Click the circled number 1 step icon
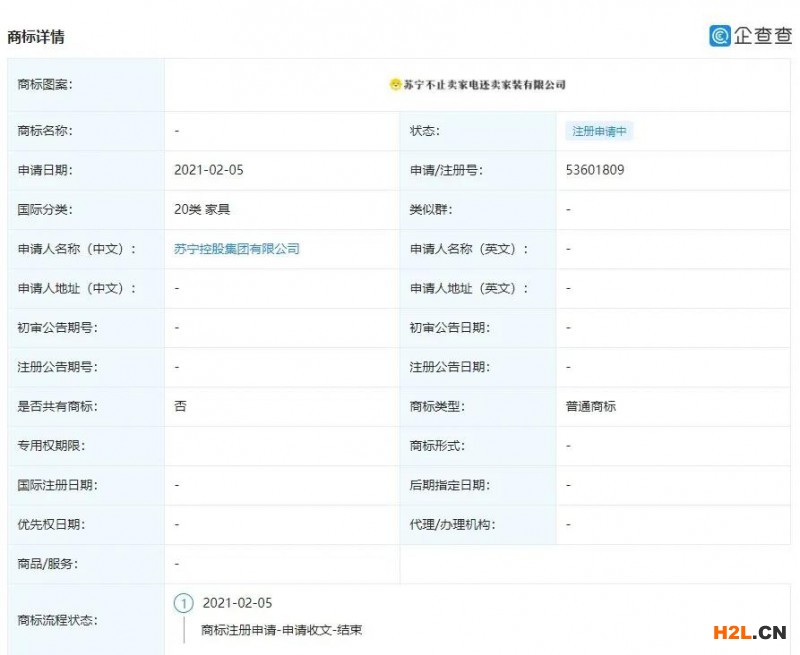The width and height of the screenshot is (800, 655). point(183,603)
